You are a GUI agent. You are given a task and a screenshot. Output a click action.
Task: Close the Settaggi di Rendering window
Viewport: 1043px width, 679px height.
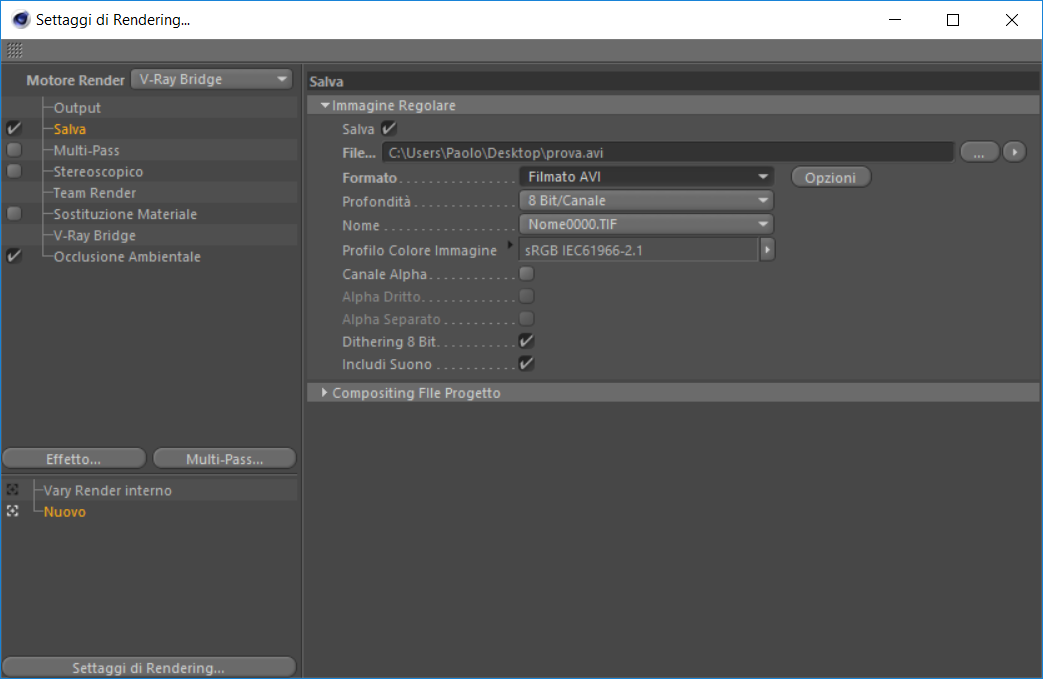pos(1012,20)
